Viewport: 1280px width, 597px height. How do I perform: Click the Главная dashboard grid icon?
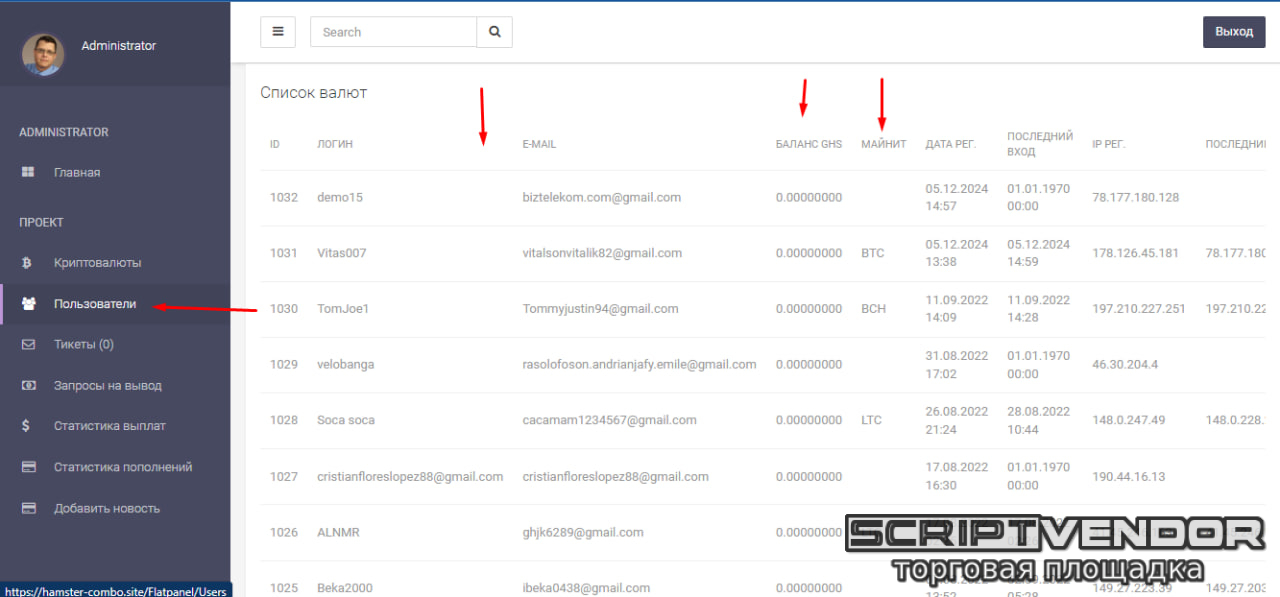[28, 172]
